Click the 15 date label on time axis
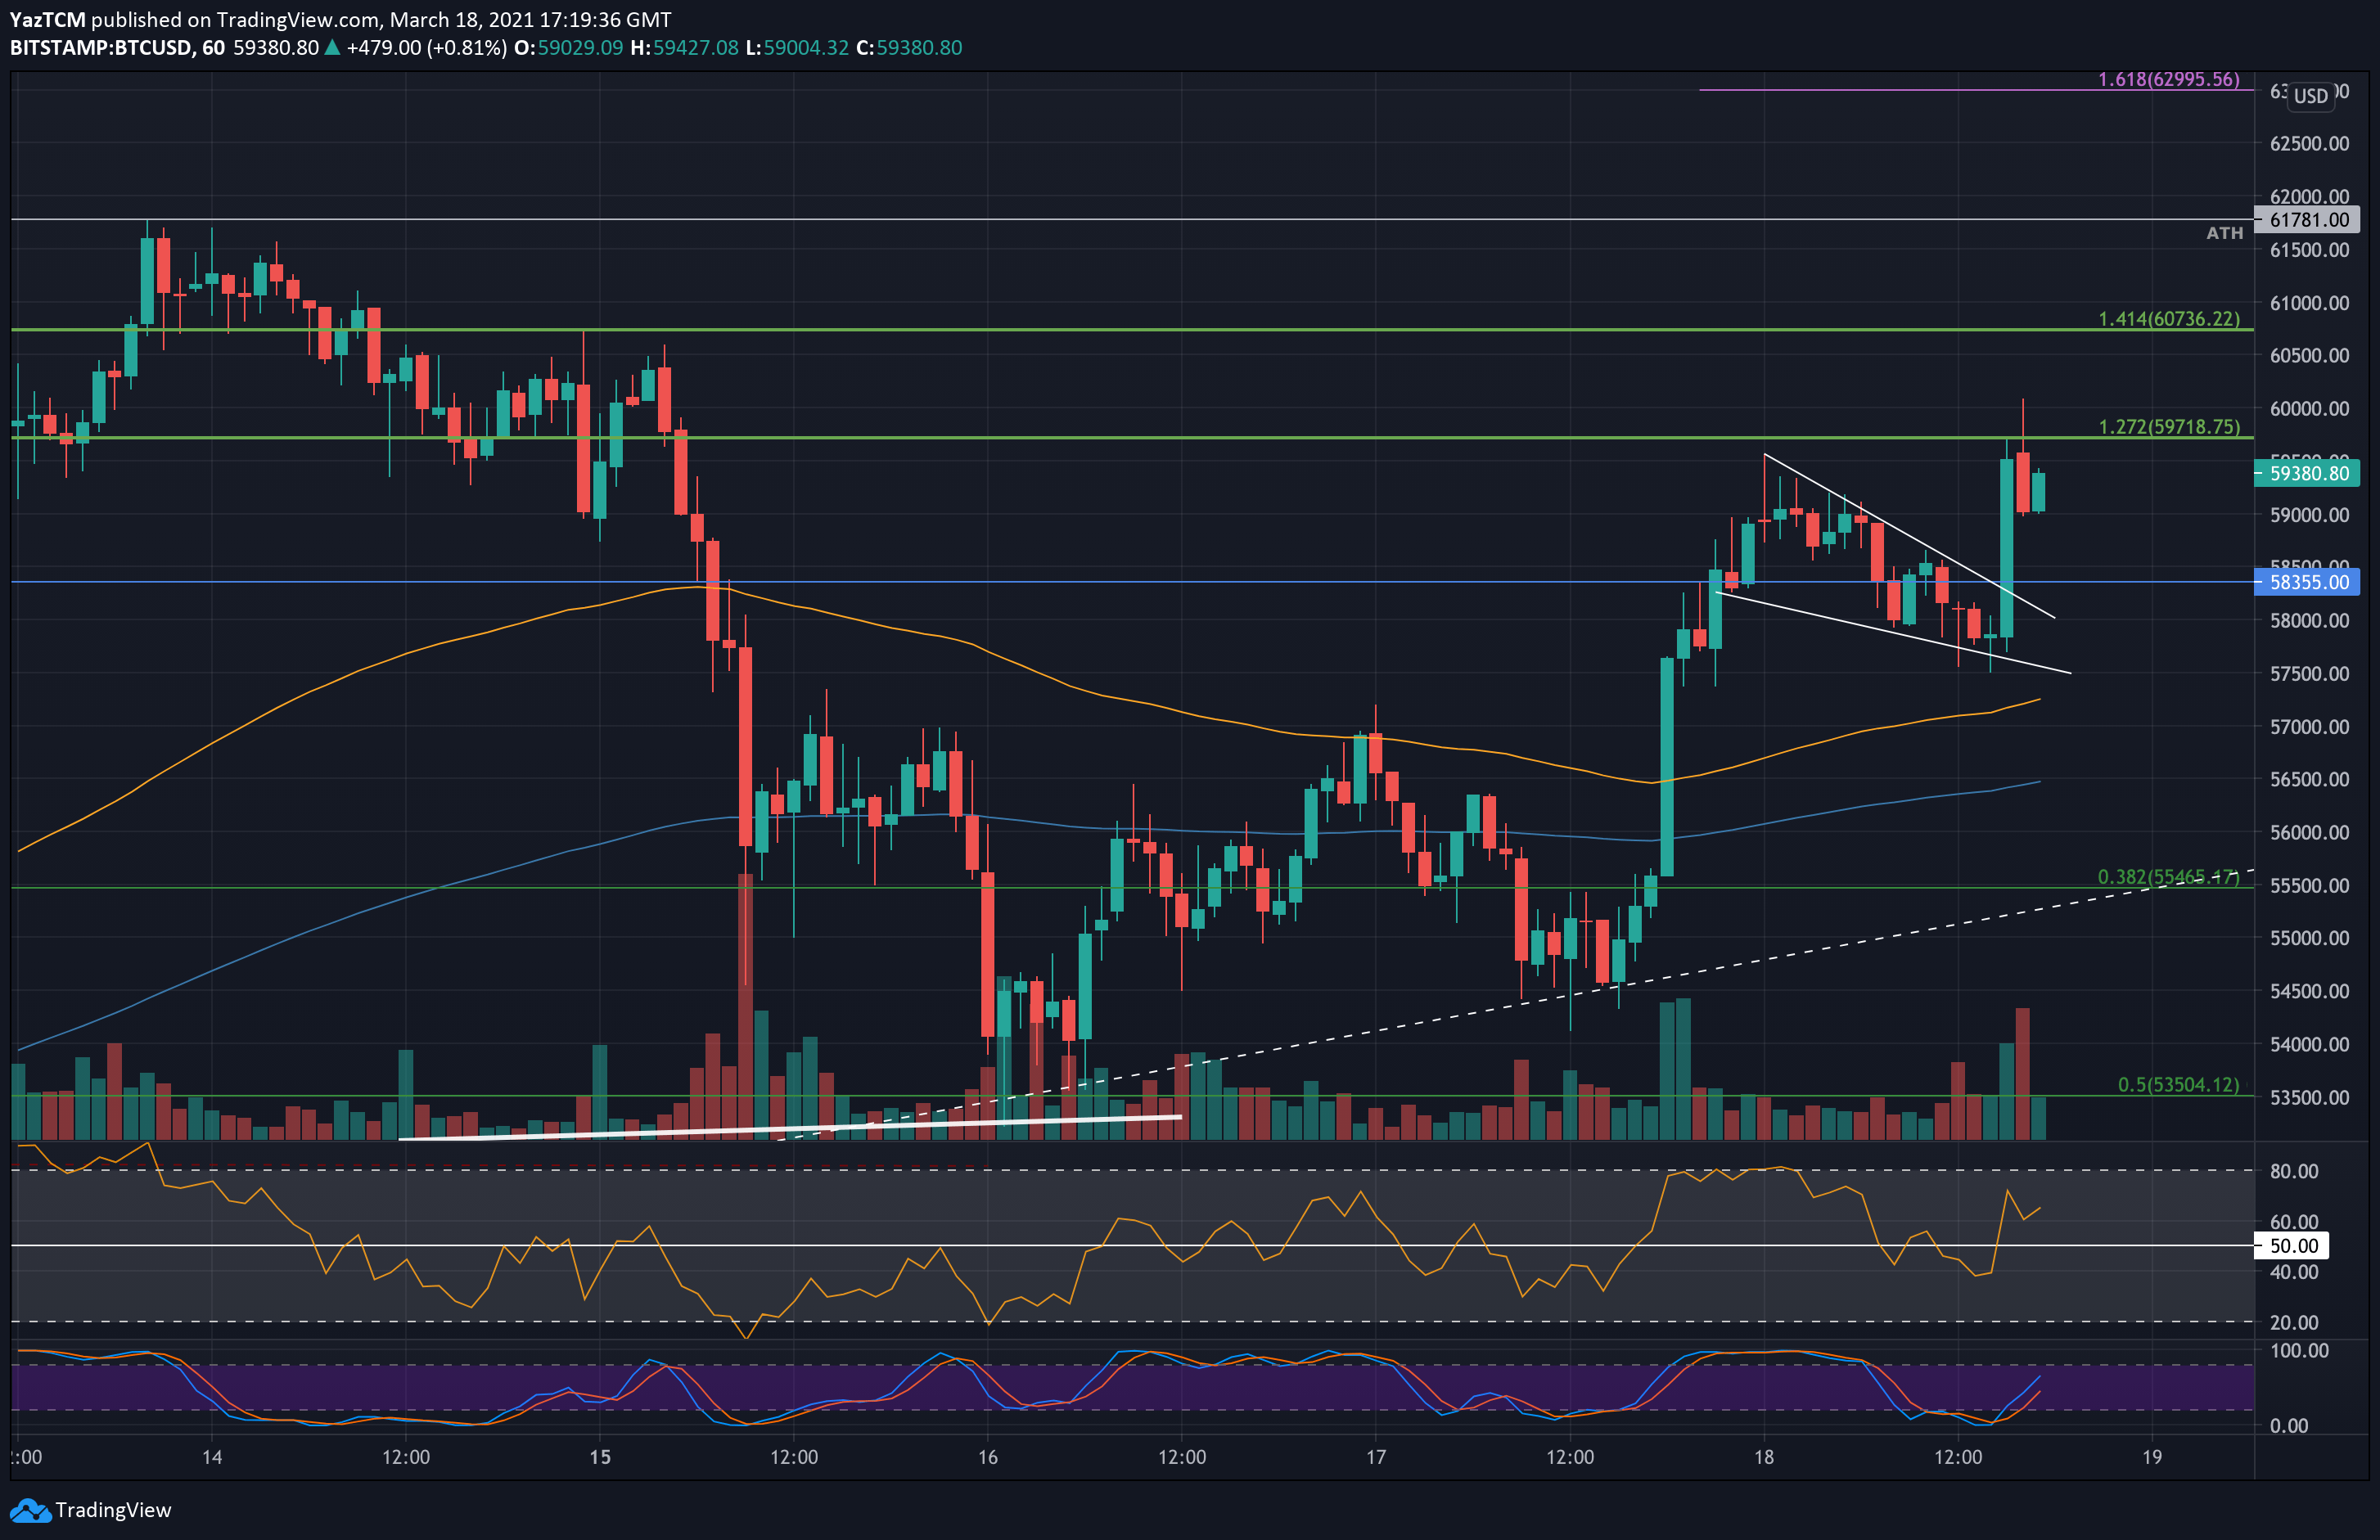This screenshot has height=1540, width=2380. (599, 1457)
